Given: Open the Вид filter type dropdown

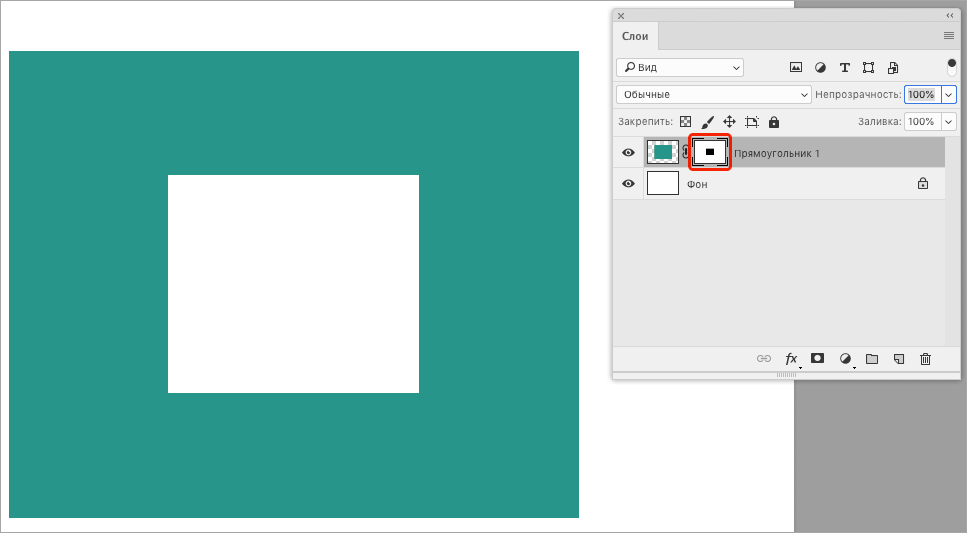Looking at the screenshot, I should point(680,68).
